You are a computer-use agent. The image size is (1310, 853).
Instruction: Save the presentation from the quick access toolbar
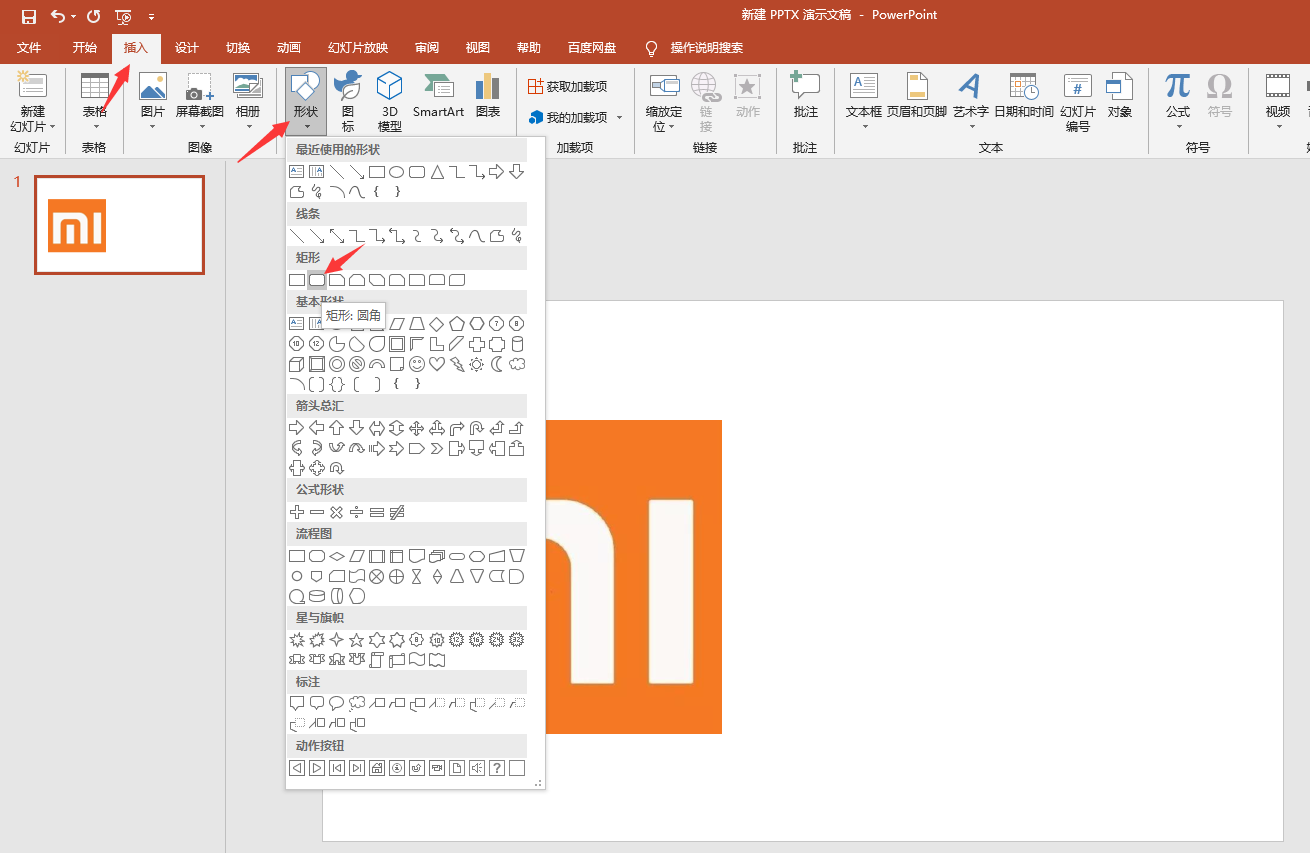tap(29, 16)
